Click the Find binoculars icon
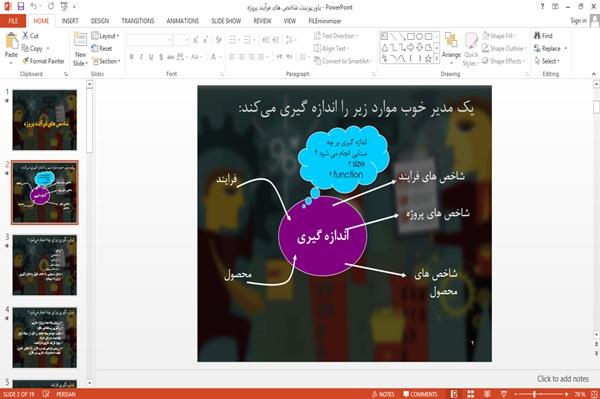600x399 pixels. pos(537,36)
